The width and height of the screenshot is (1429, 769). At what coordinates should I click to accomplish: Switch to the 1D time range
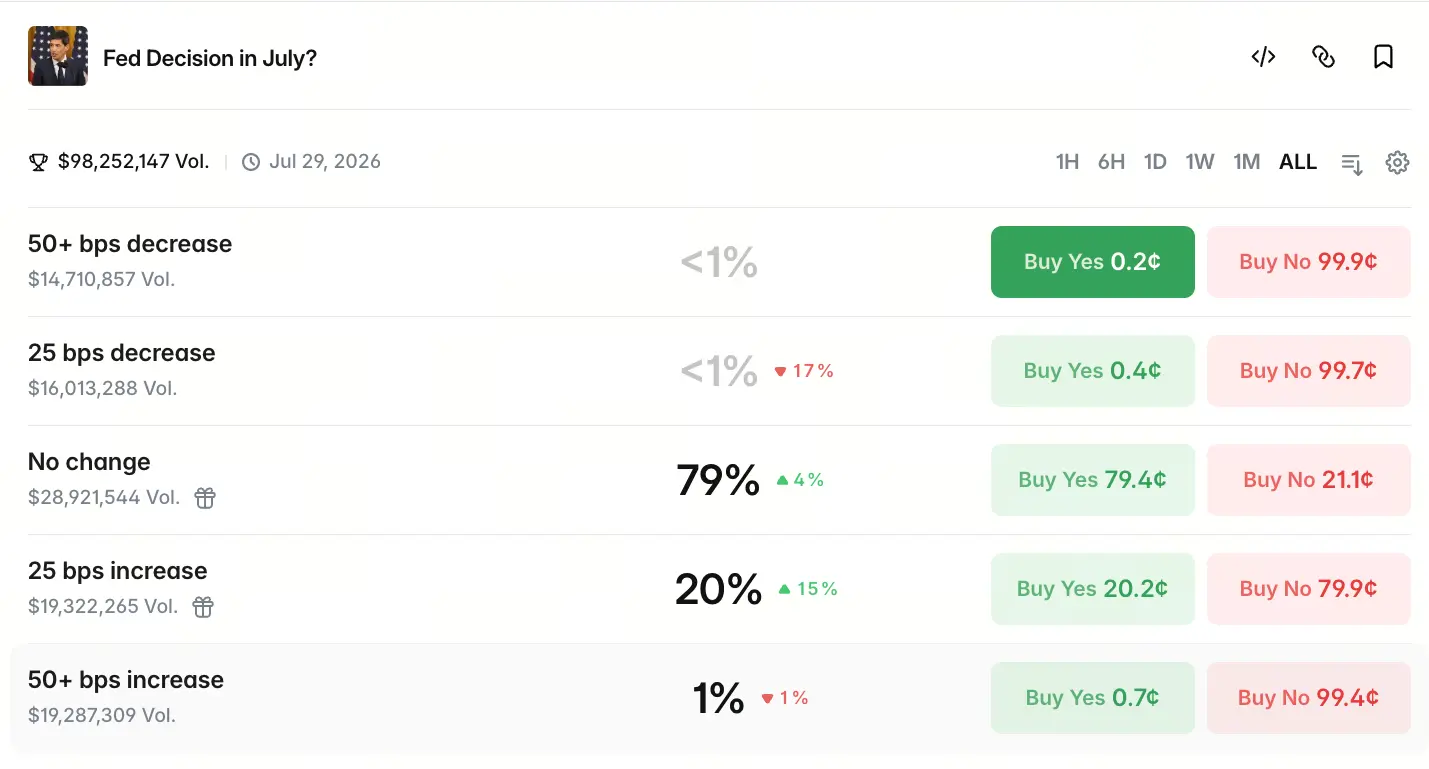click(x=1155, y=162)
